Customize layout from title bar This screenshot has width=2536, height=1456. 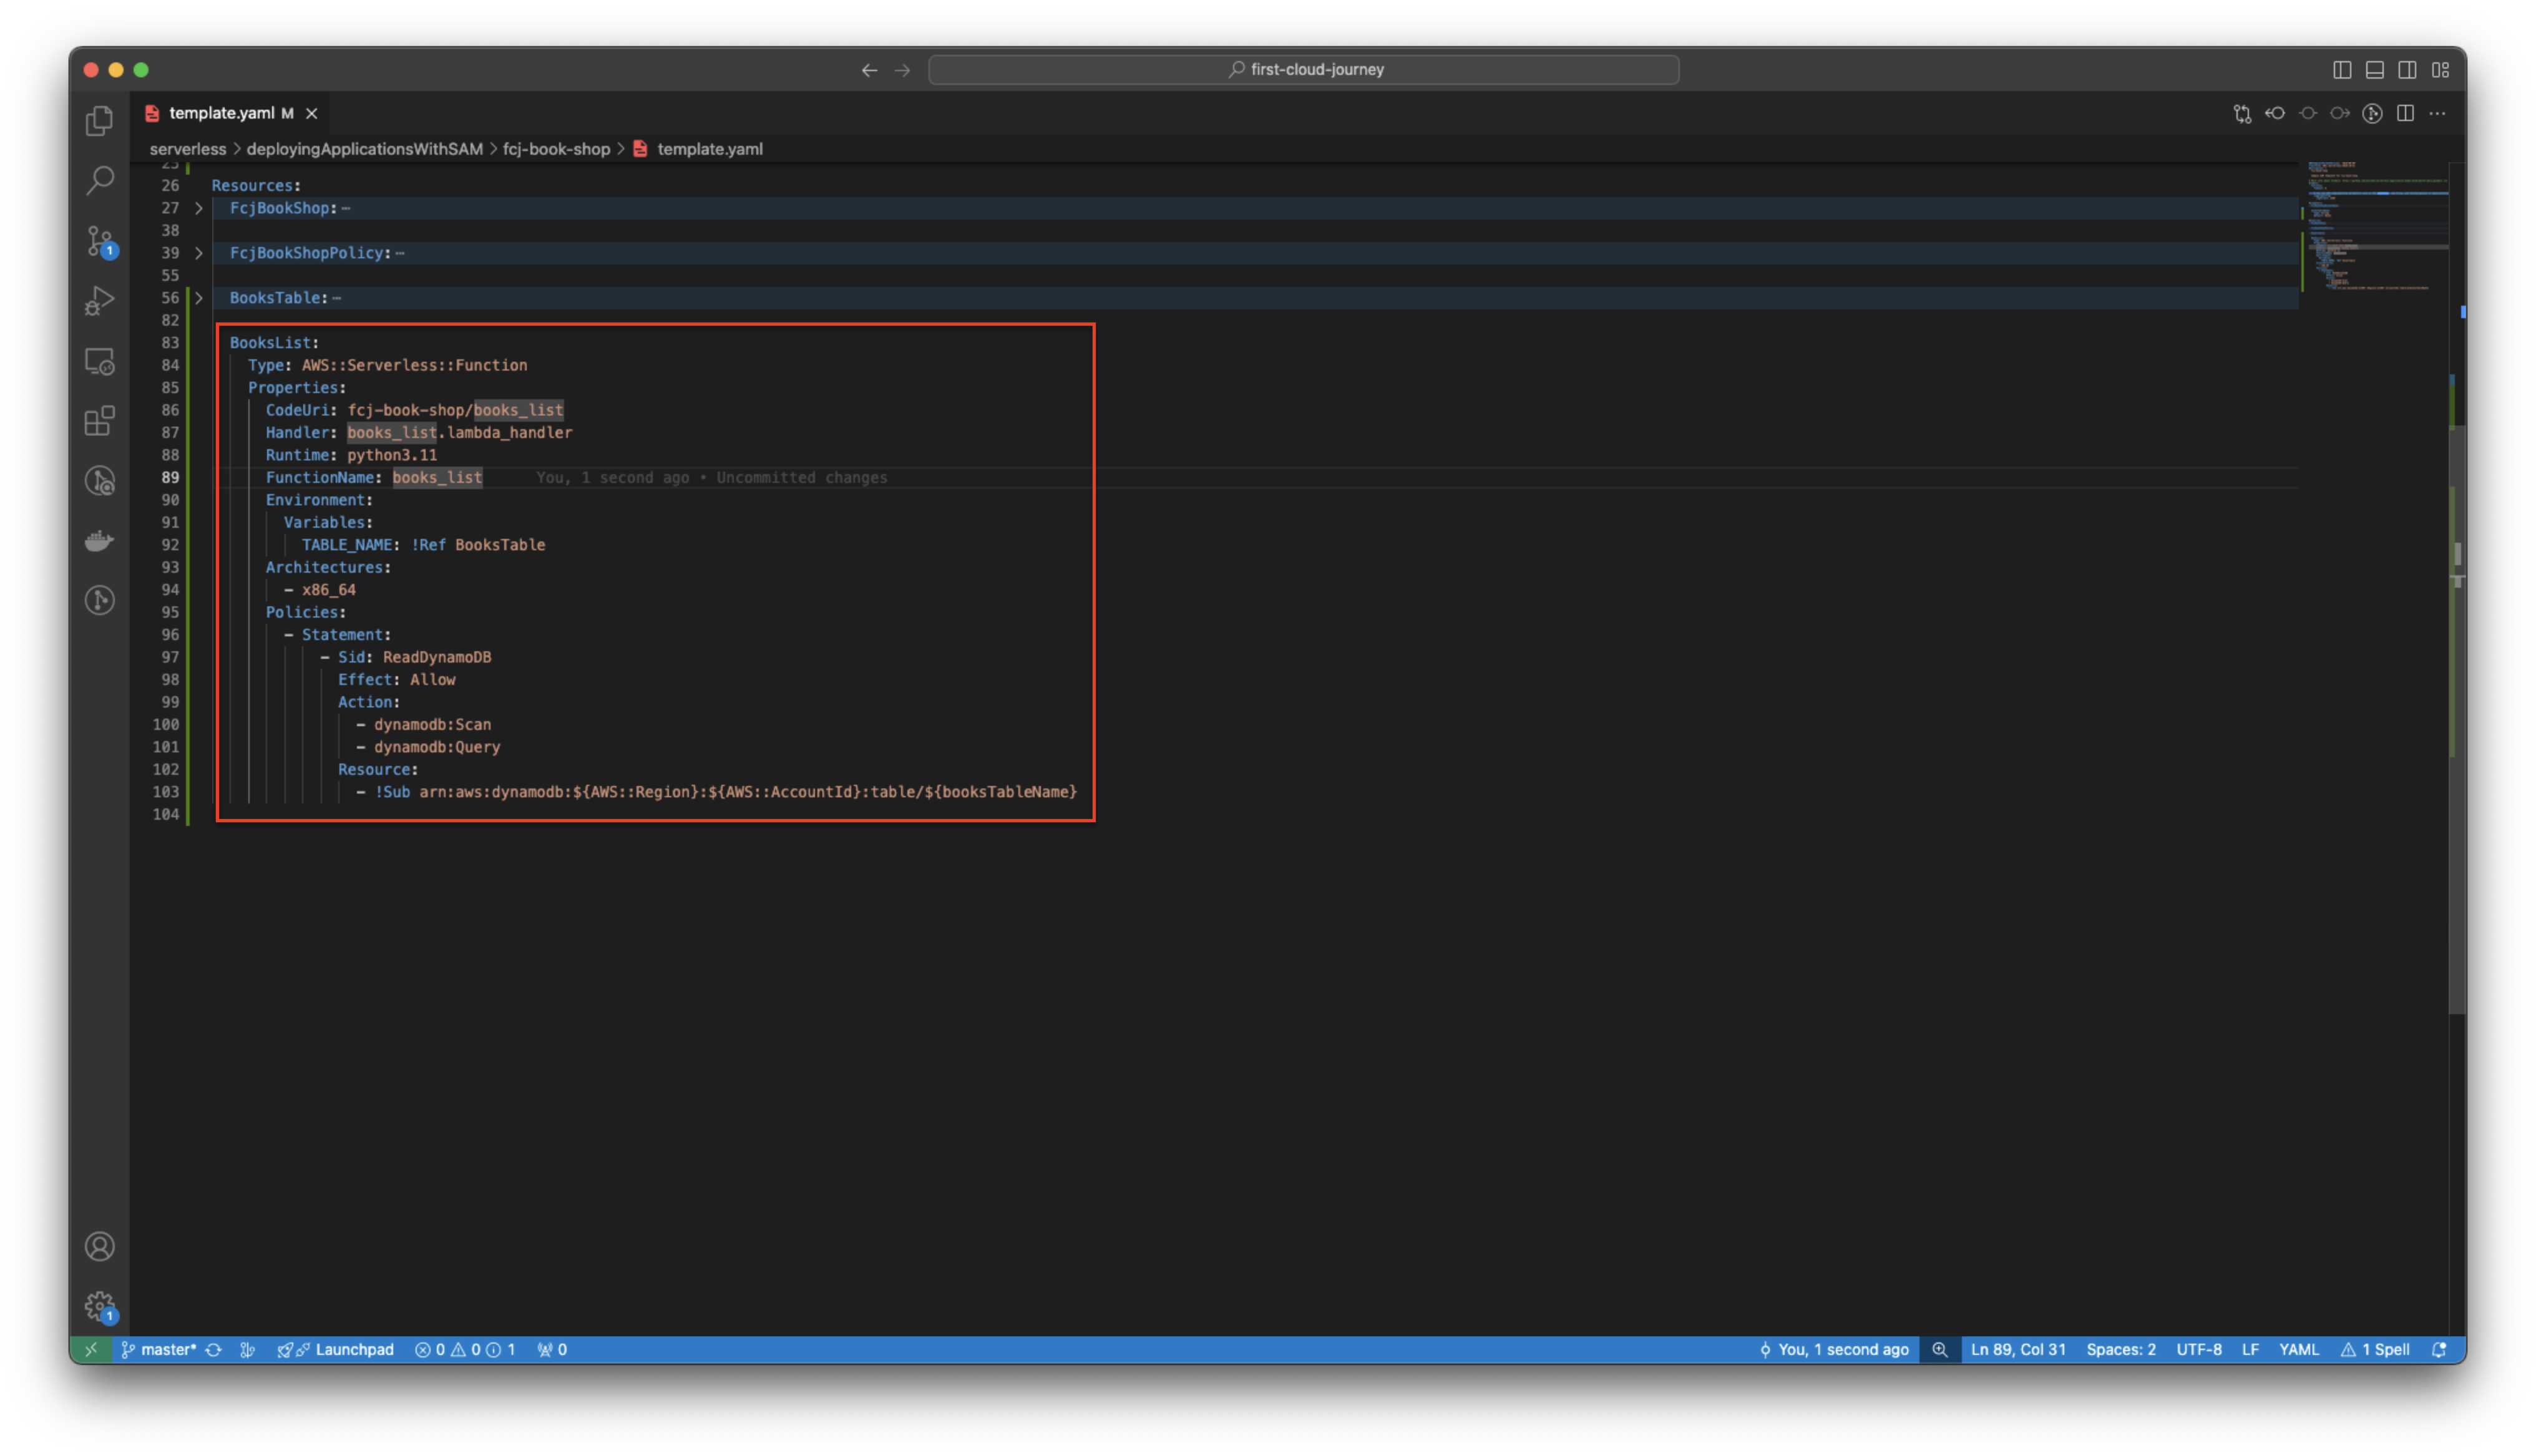pyautogui.click(x=2441, y=70)
